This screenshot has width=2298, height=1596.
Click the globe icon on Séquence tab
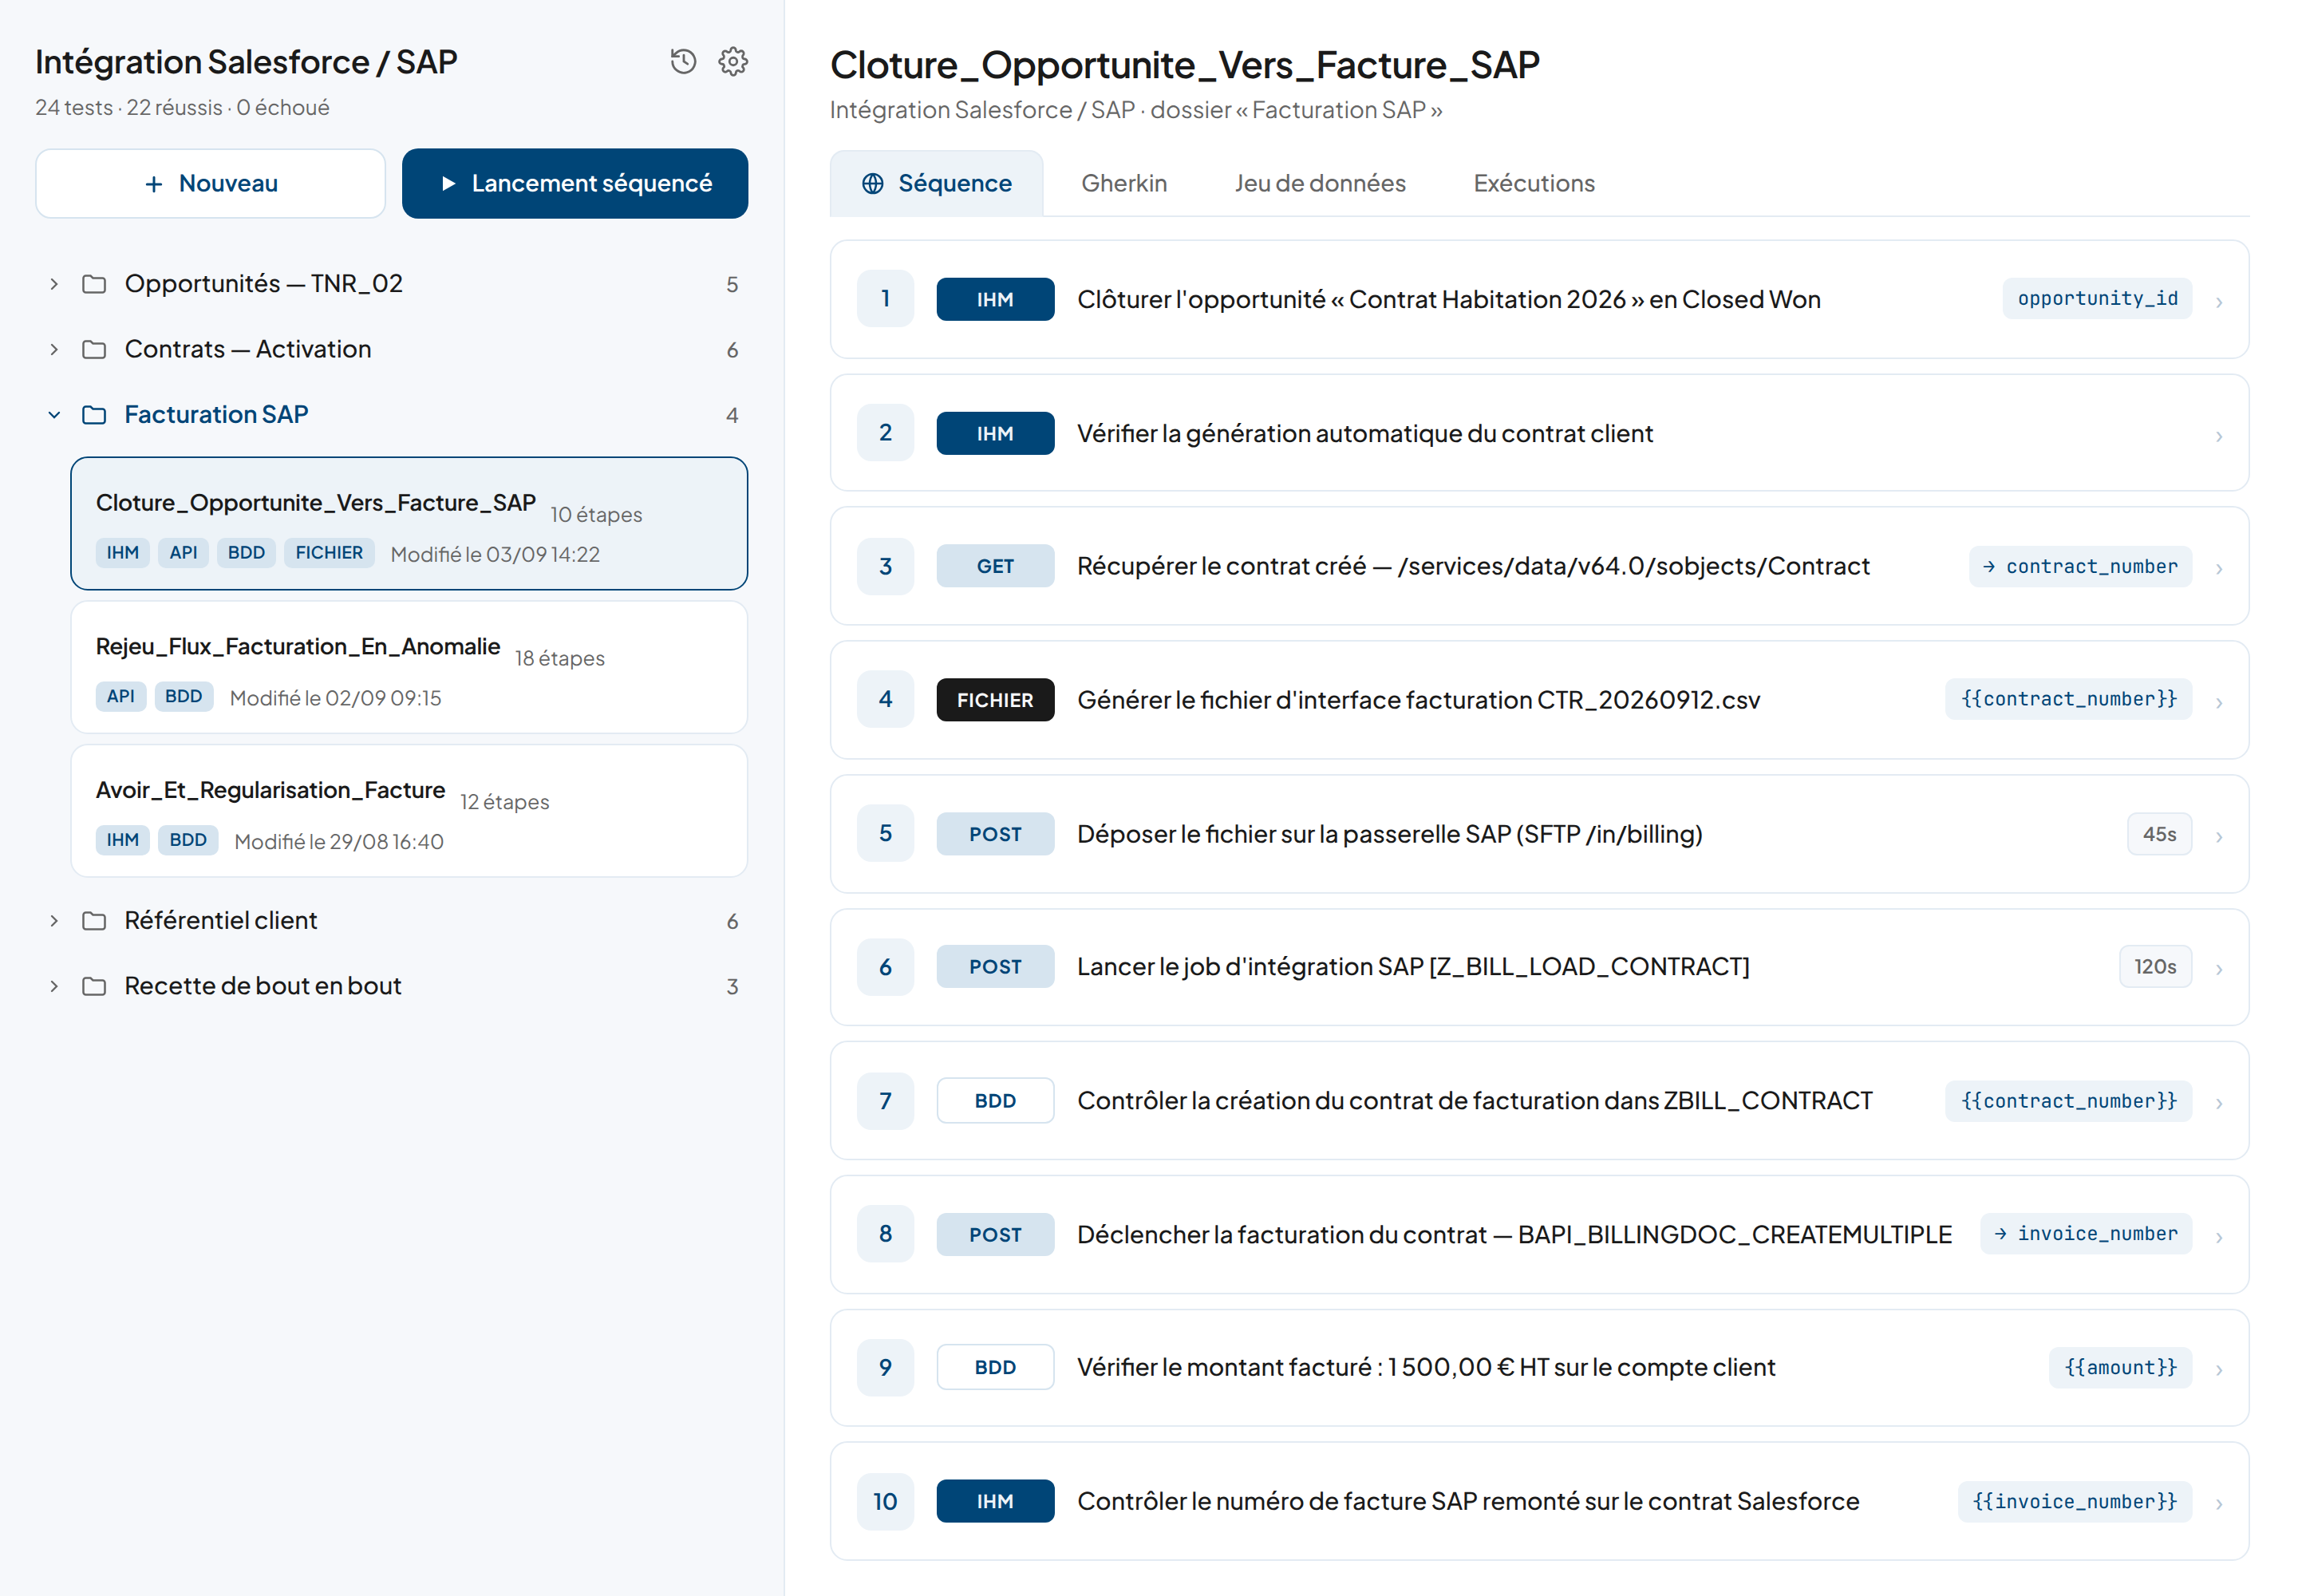point(872,183)
